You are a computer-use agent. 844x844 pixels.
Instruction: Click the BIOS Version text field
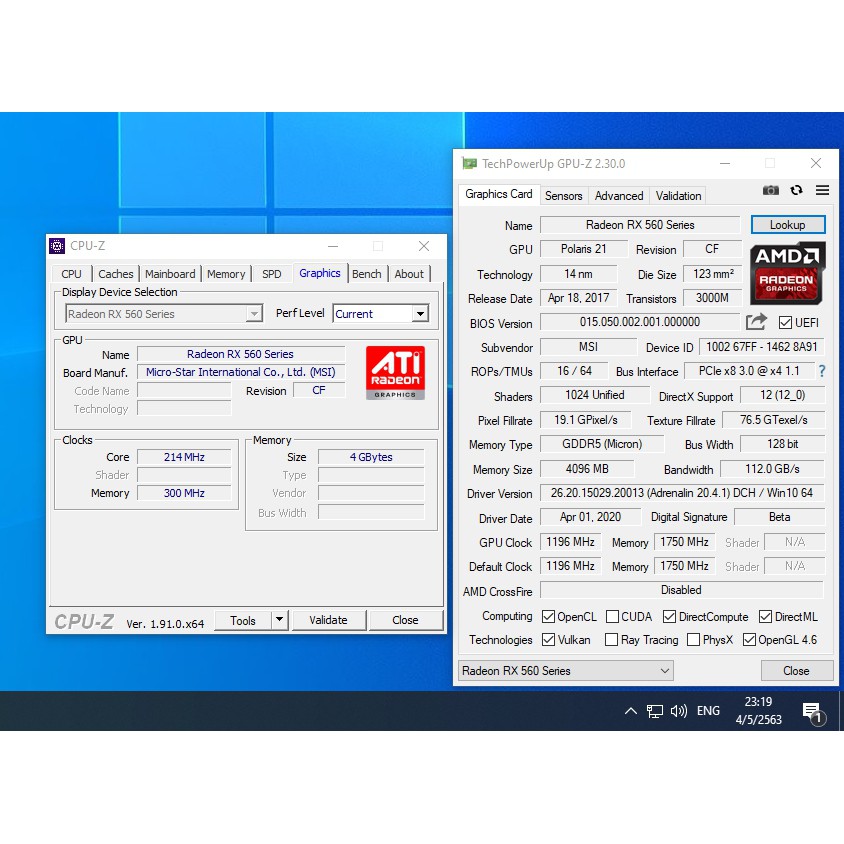coord(640,322)
